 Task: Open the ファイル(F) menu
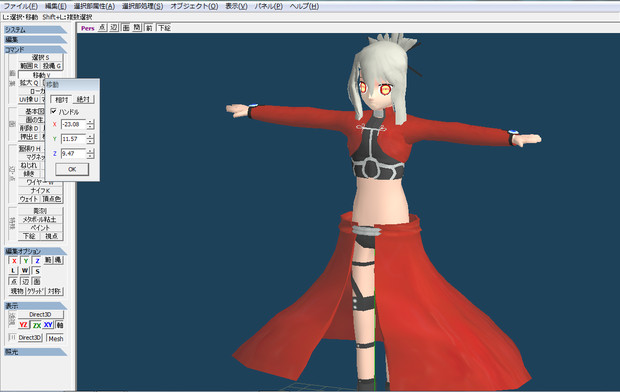tap(21, 6)
